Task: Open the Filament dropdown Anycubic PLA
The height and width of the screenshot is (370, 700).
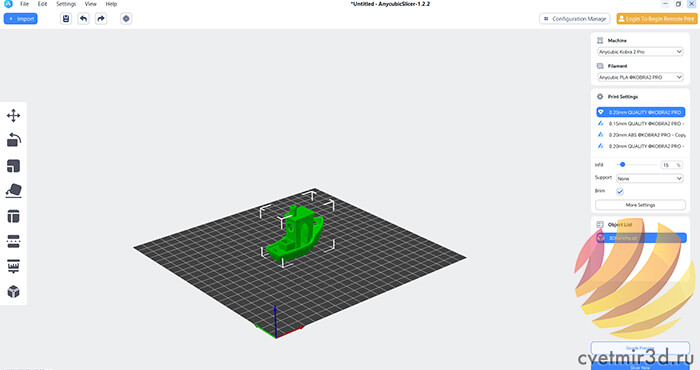Action: [640, 77]
